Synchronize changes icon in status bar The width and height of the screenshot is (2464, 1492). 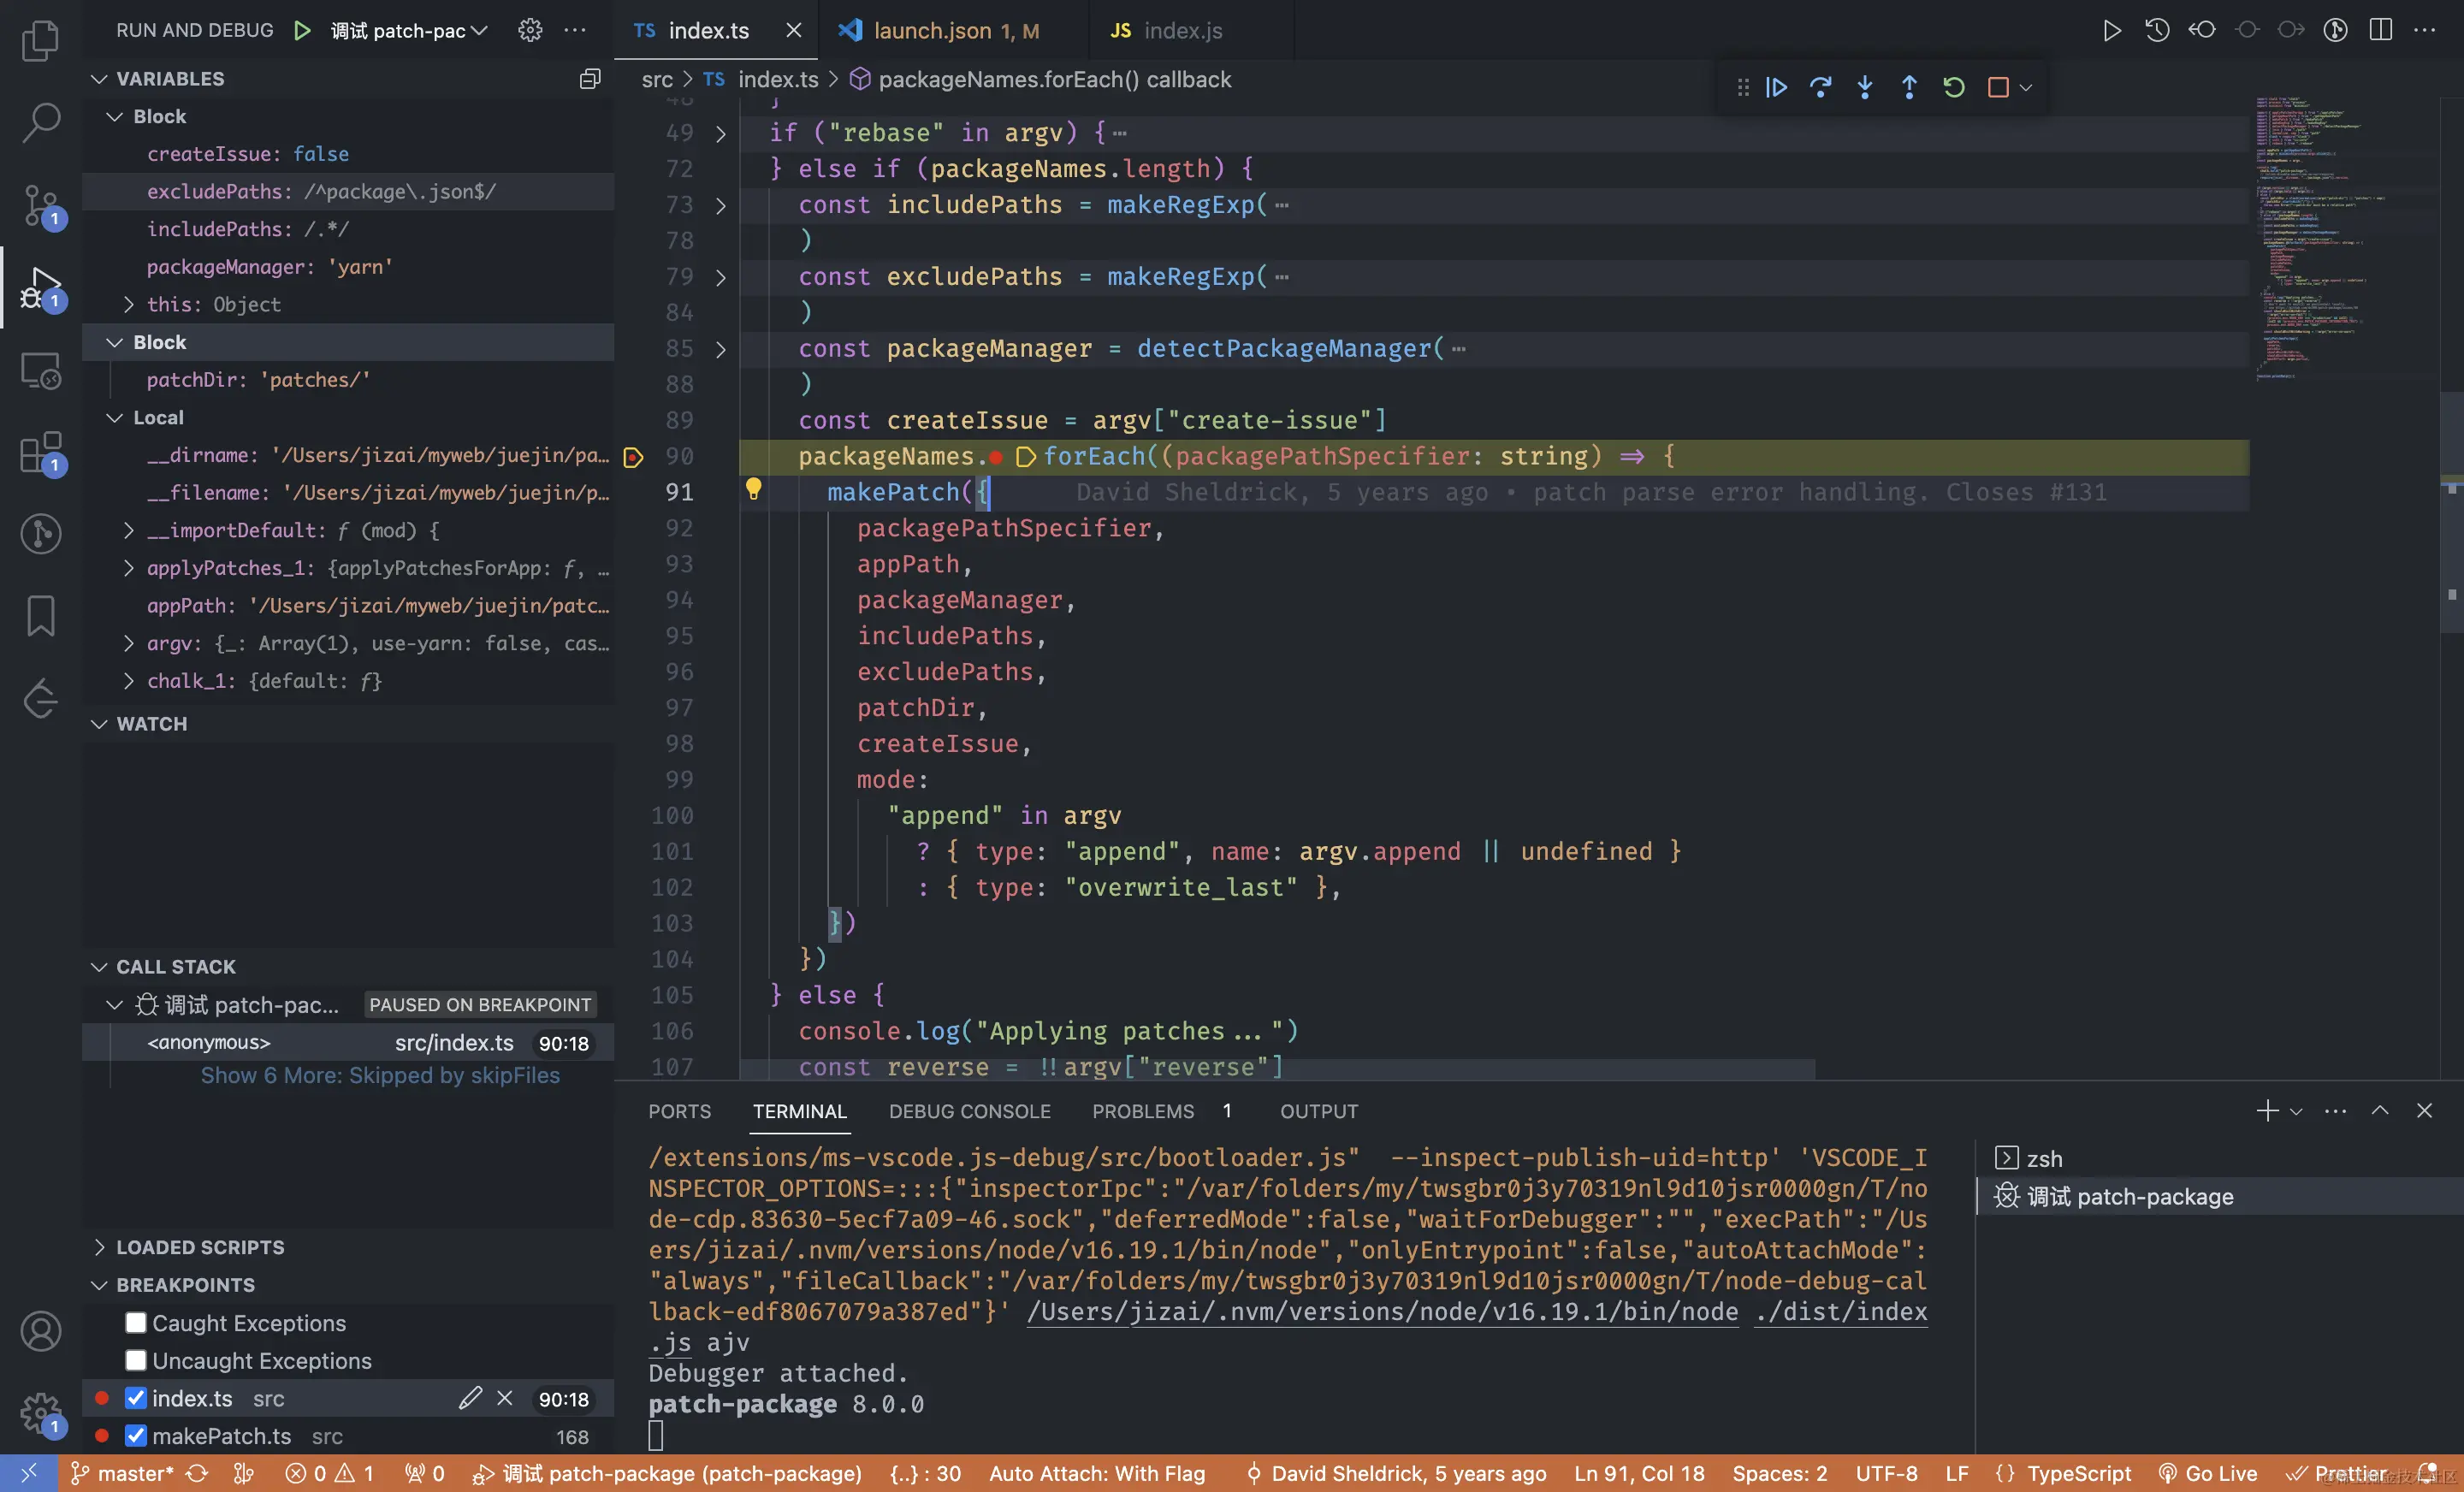pyautogui.click(x=197, y=1473)
